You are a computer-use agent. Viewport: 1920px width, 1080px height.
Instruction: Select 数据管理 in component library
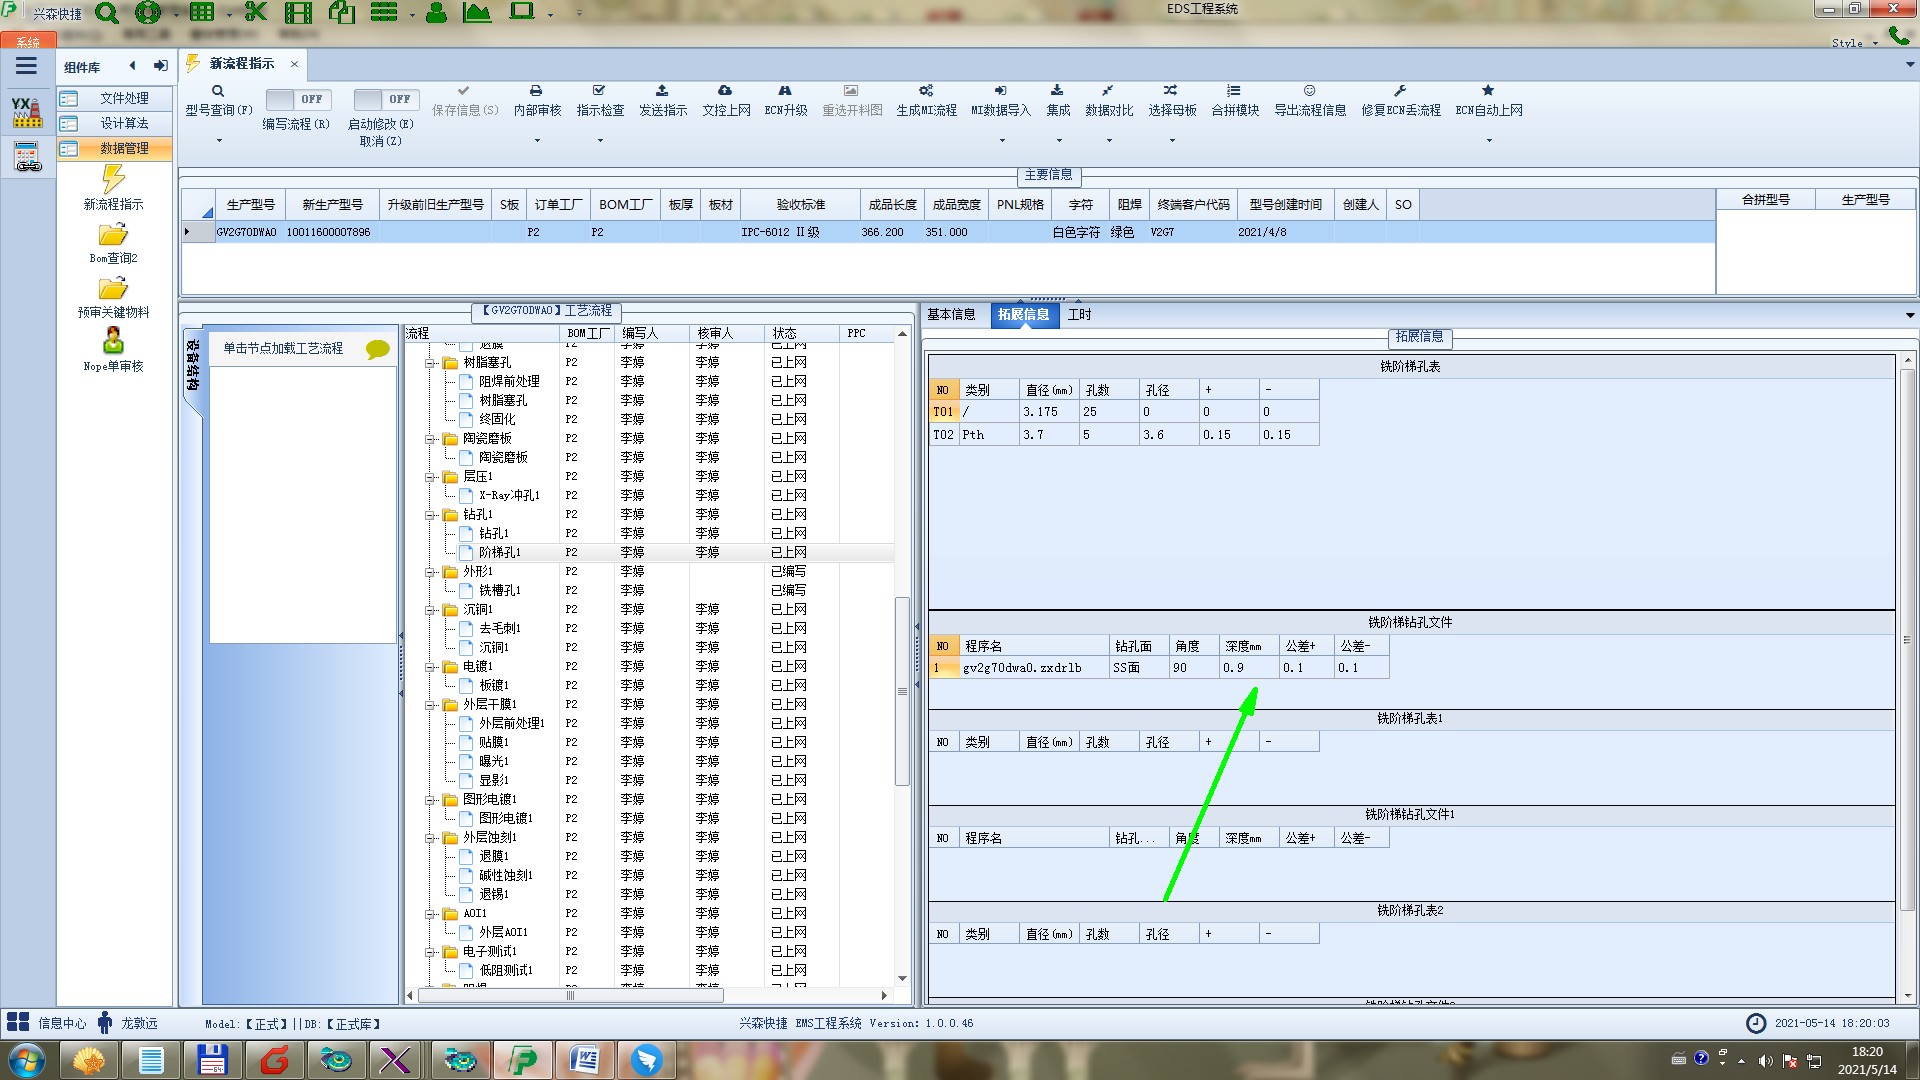click(124, 148)
